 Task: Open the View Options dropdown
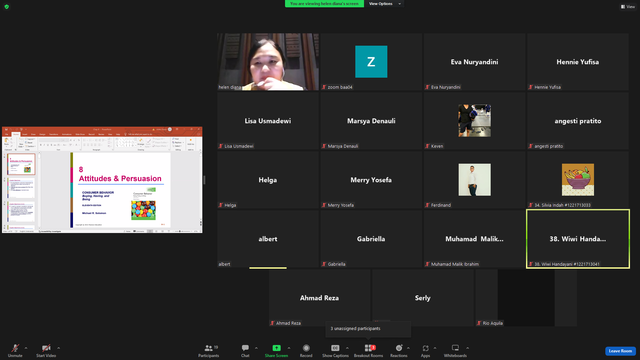tap(385, 4)
